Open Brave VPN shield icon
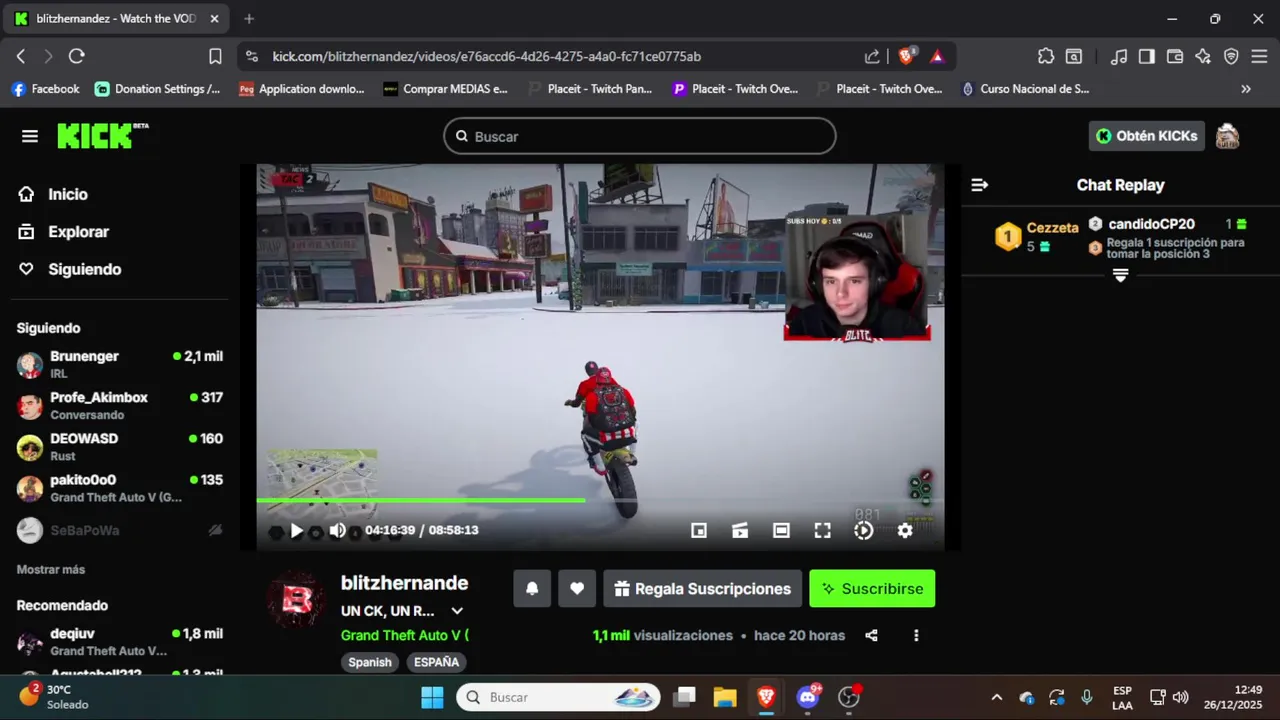 point(1231,57)
